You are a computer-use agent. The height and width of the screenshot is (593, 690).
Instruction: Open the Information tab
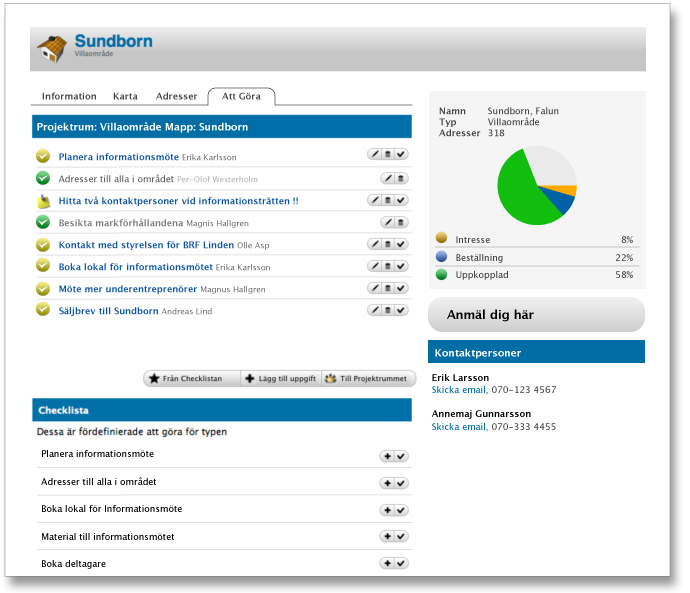click(x=69, y=97)
